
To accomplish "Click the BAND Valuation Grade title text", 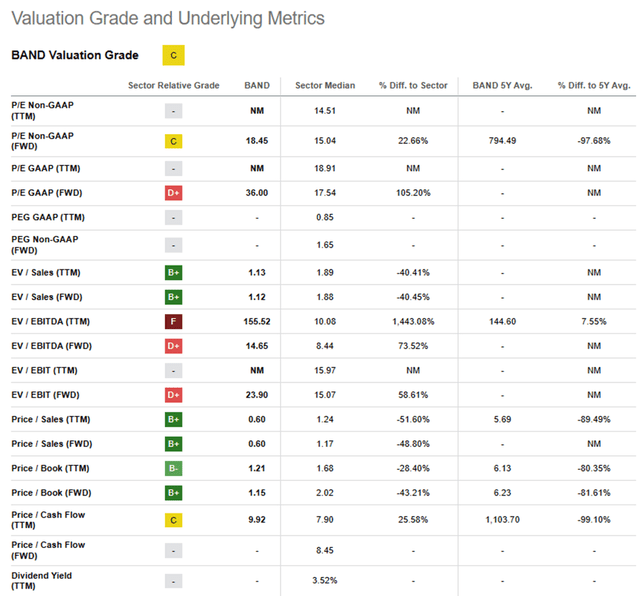I will coord(75,55).
